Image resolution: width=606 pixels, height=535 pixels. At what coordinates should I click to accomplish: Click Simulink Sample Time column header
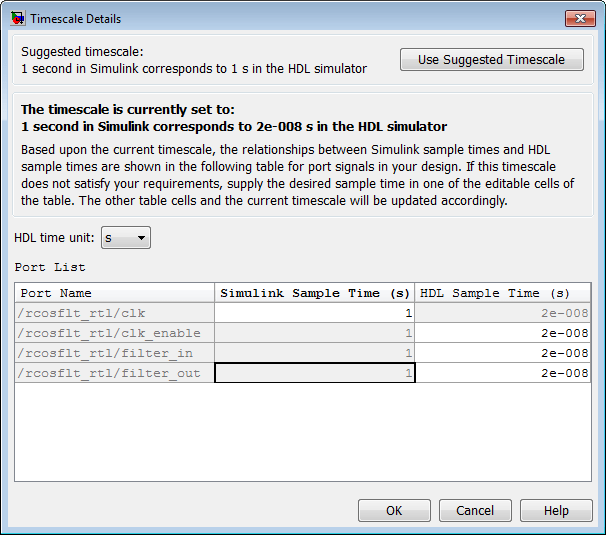coord(315,293)
